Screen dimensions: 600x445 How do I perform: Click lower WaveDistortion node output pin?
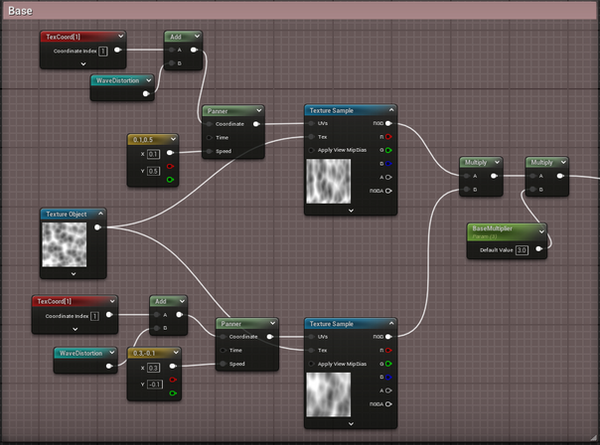(x=109, y=366)
